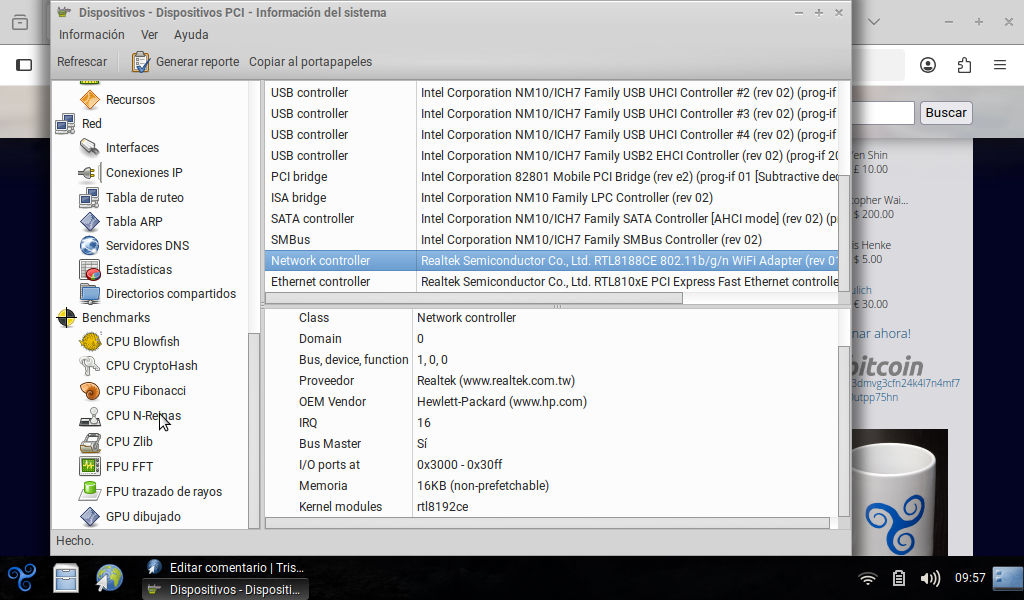Image resolution: width=1024 pixels, height=600 pixels.
Task: Select the PCI bridge row
Action: 551,177
